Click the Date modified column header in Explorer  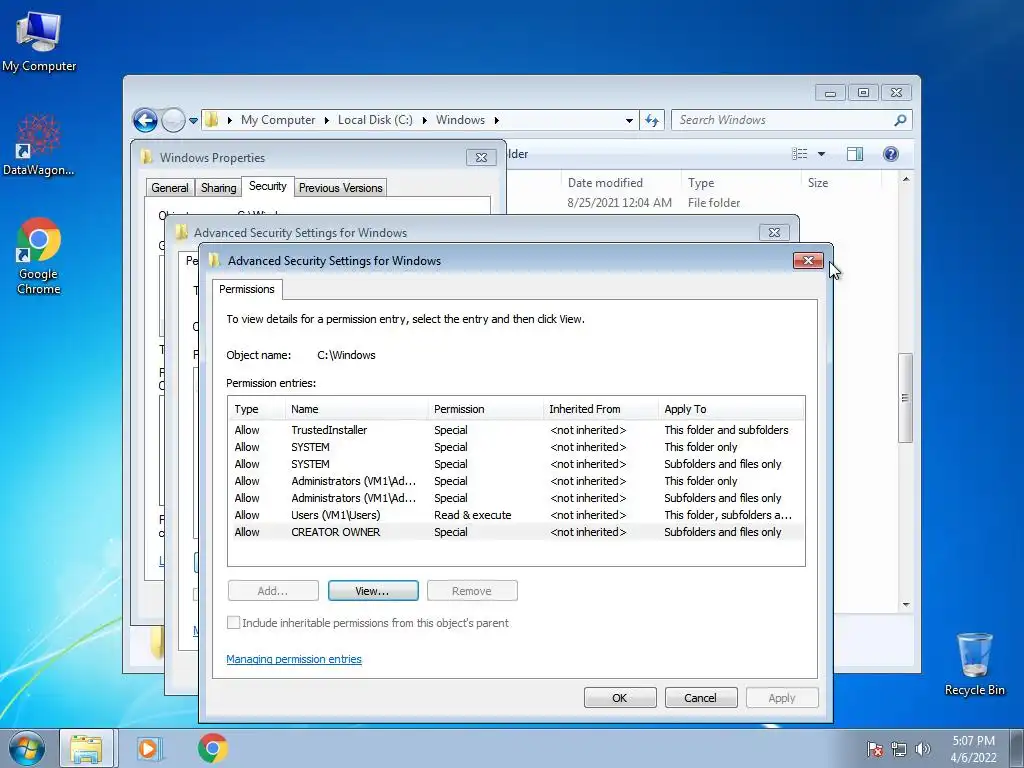coord(621,183)
